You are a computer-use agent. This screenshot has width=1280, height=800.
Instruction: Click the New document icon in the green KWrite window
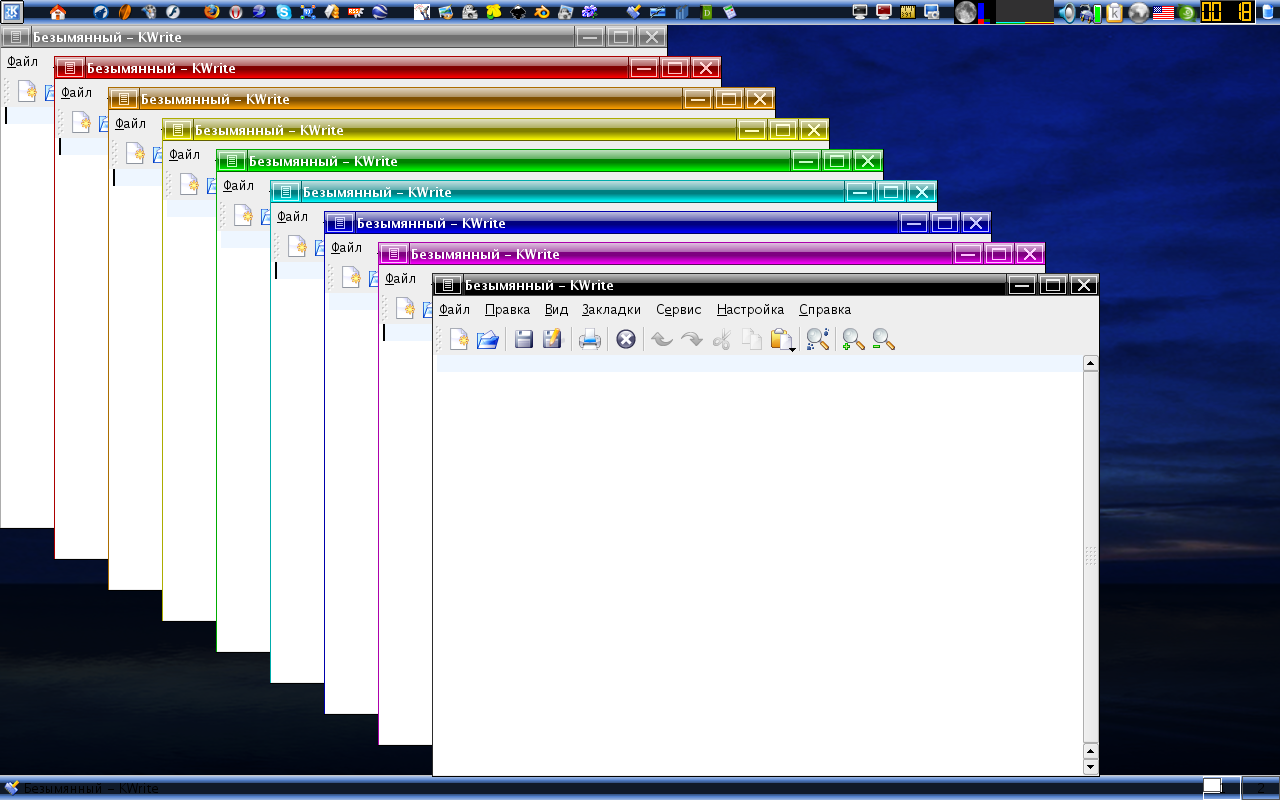(x=243, y=216)
